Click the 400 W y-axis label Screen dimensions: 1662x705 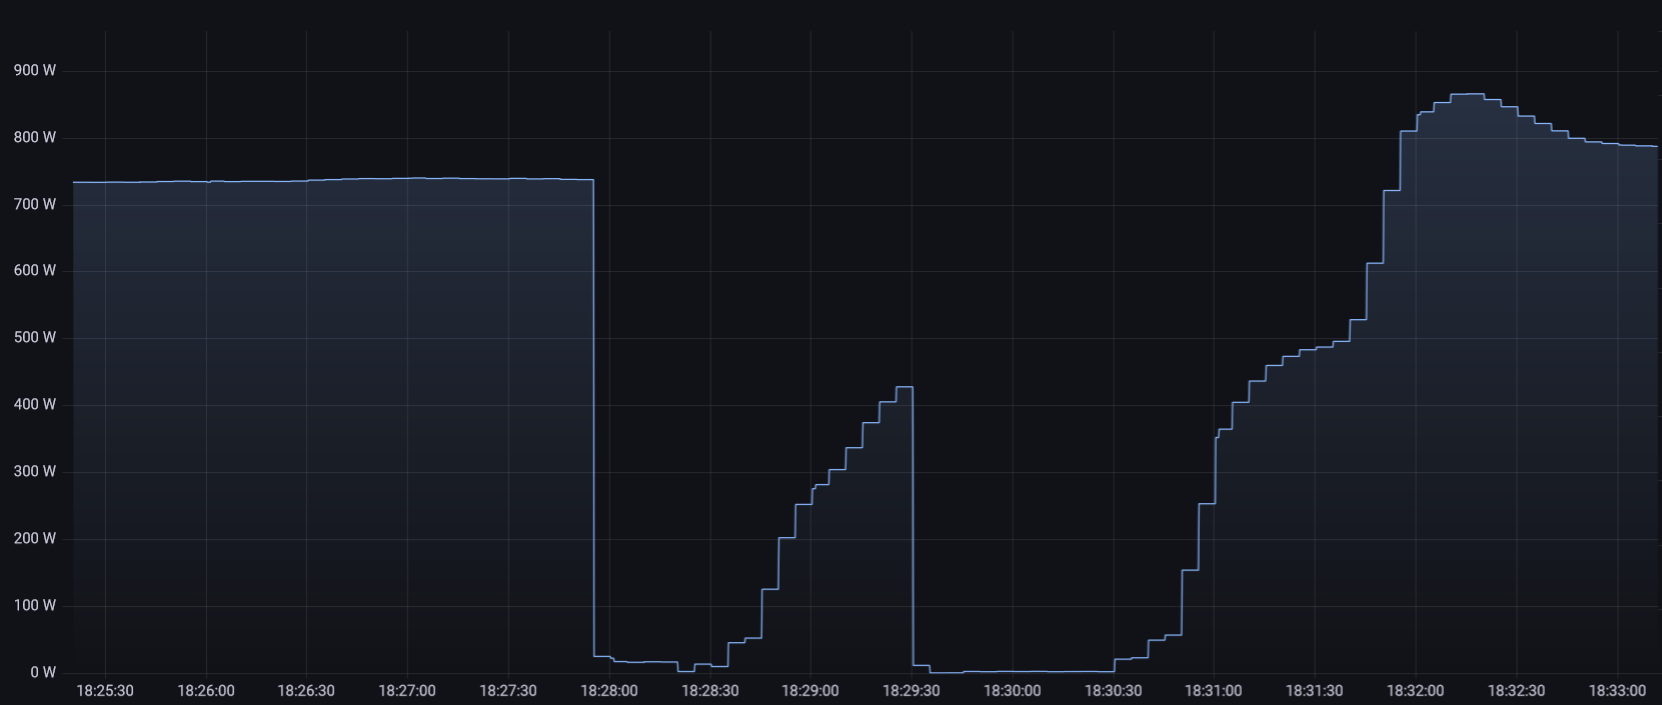[35, 404]
